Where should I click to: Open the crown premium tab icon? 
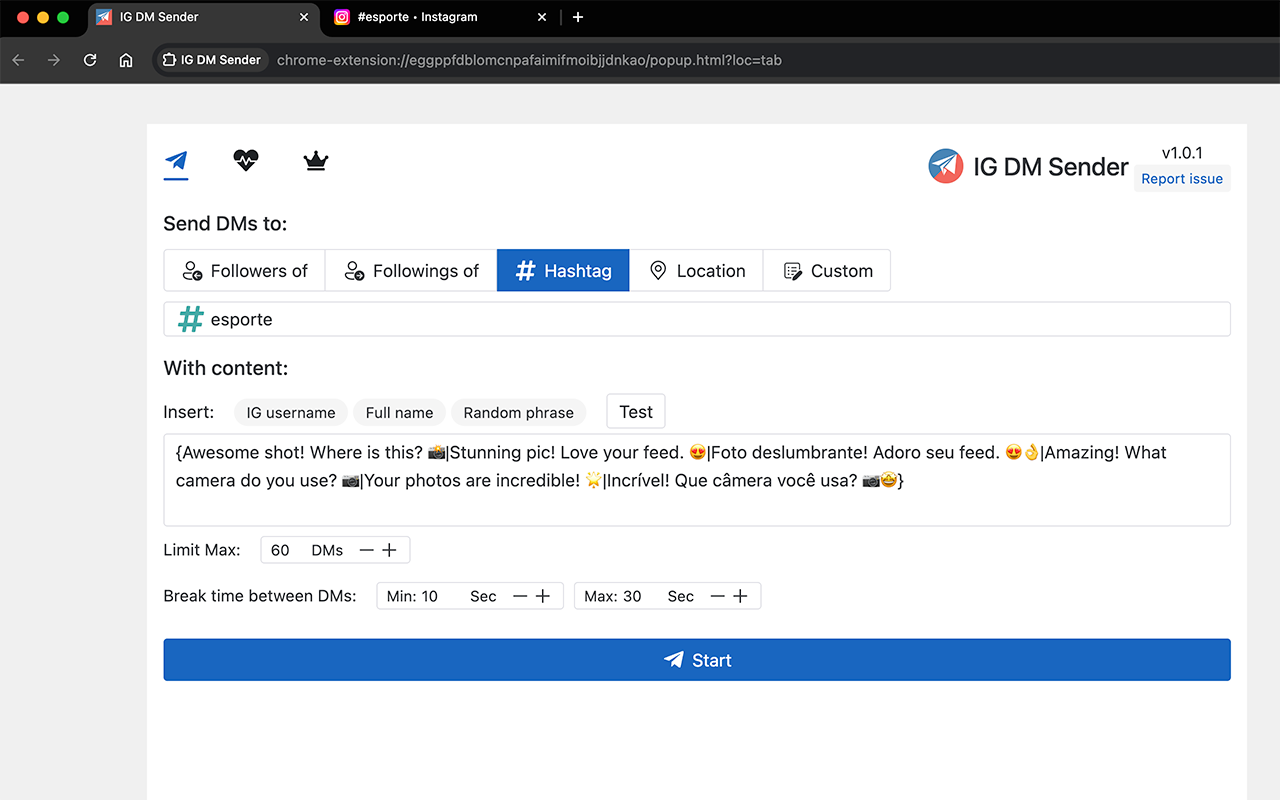point(316,160)
